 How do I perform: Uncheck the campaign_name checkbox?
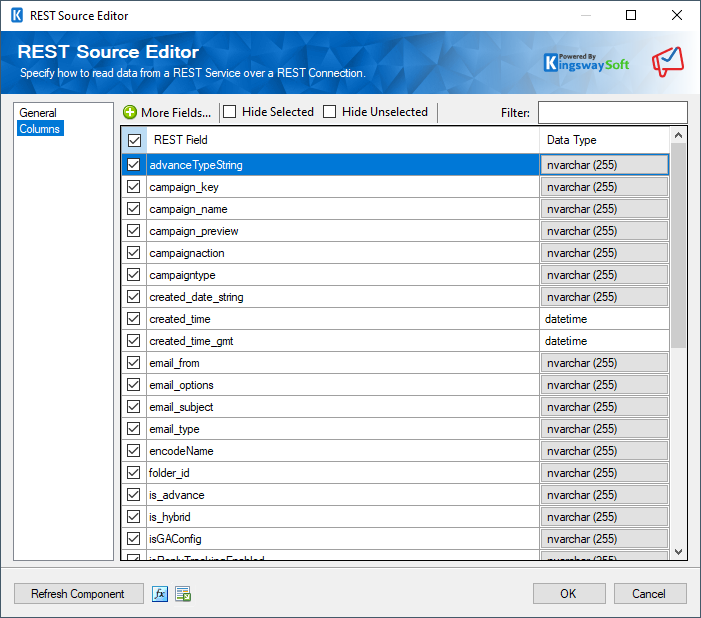pos(133,208)
